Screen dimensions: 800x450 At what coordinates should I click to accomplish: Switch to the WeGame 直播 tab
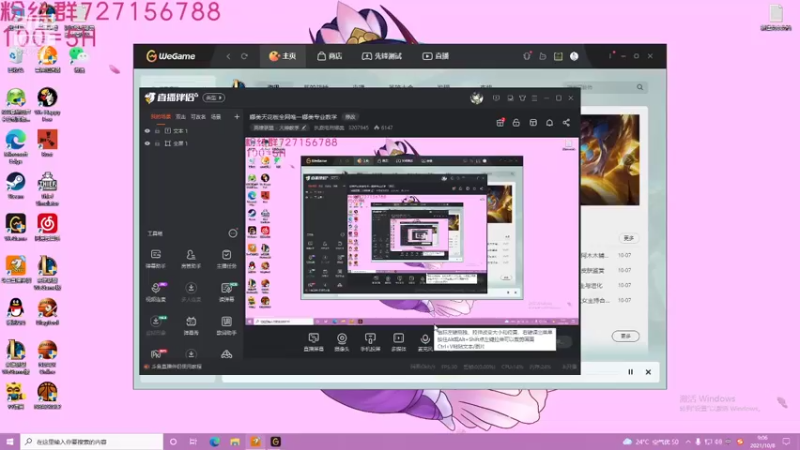(435, 56)
